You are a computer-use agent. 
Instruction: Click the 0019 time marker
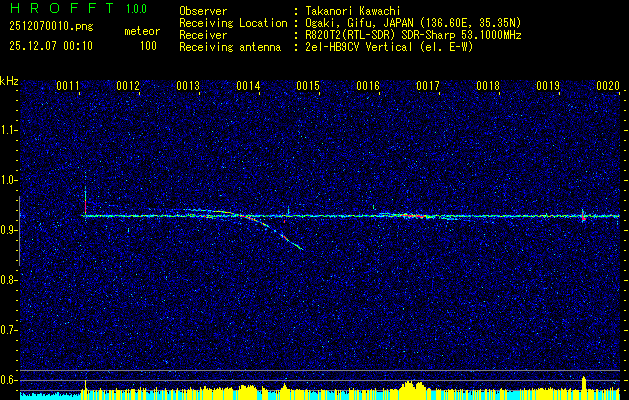coord(548,86)
